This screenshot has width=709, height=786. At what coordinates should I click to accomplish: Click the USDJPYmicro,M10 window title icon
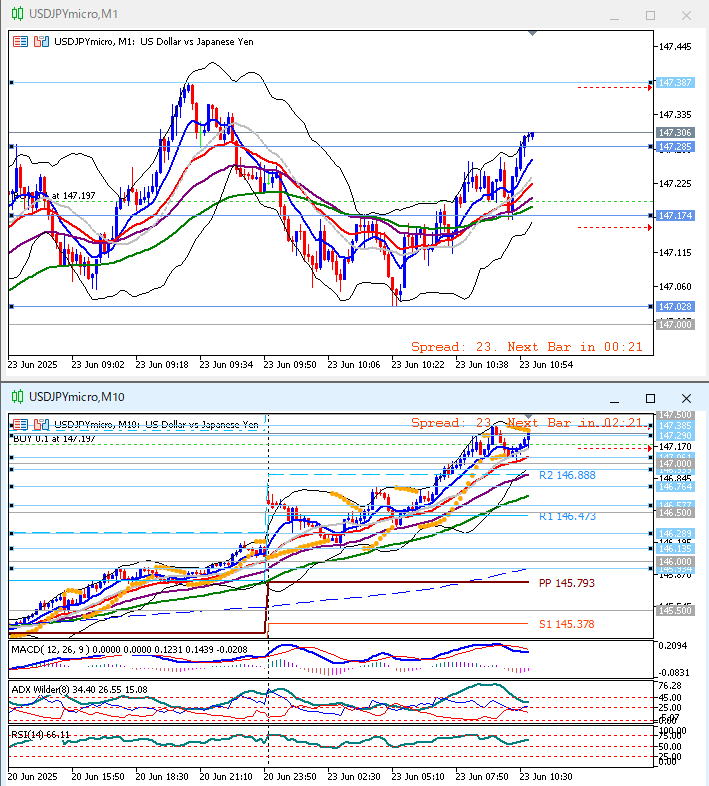pyautogui.click(x=18, y=397)
